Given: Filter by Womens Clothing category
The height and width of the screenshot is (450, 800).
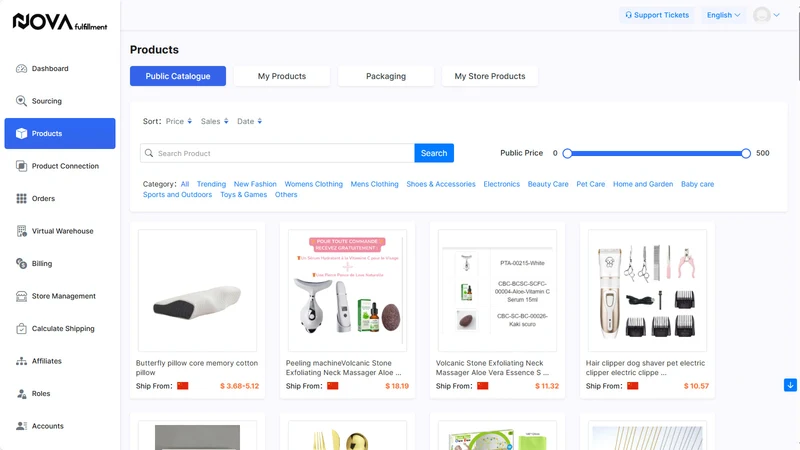Looking at the screenshot, I should 314,184.
